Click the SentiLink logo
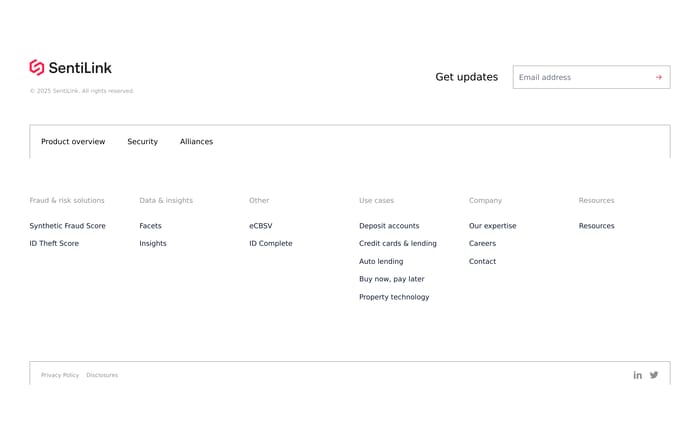This screenshot has width=700, height=444. (70, 68)
